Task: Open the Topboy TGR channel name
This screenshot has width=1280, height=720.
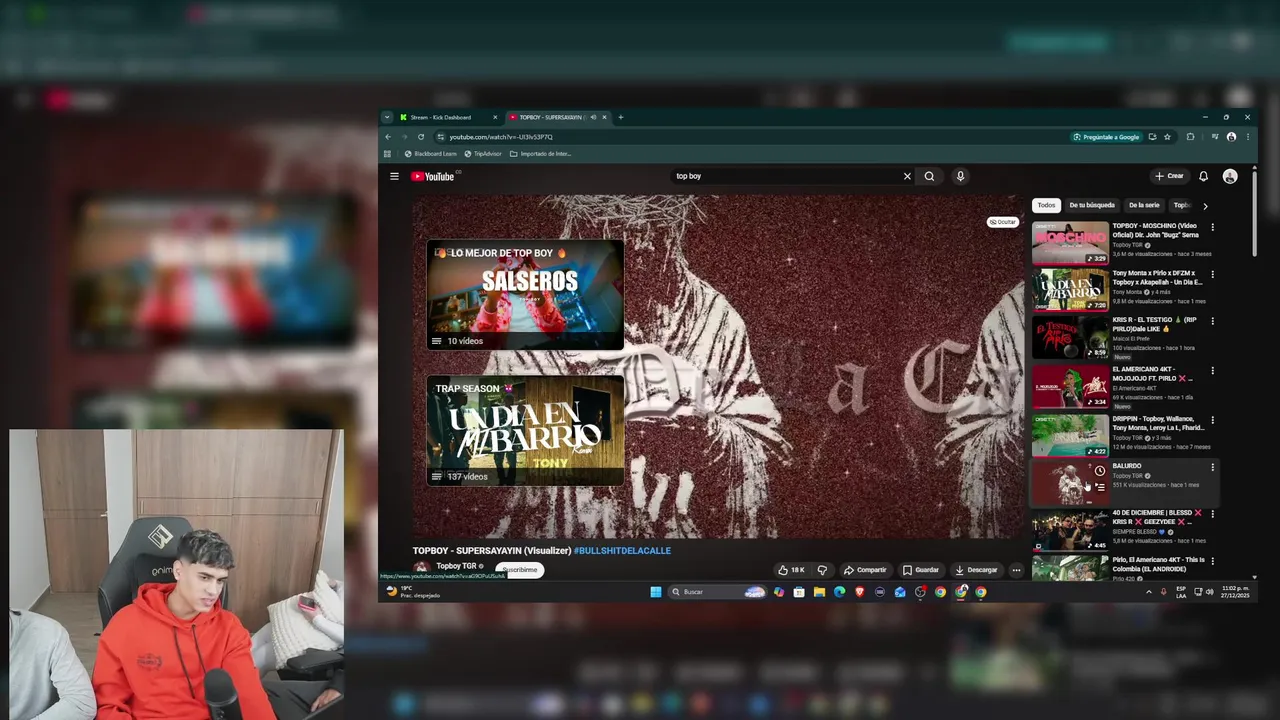Action: 456,566
